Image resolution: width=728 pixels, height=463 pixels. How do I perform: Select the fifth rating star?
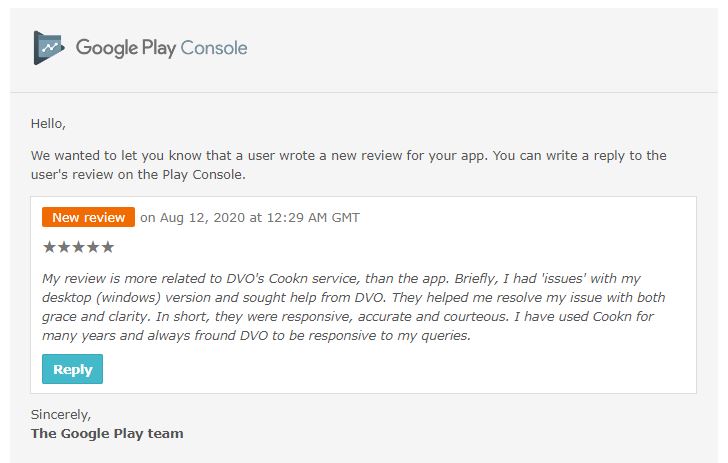click(x=108, y=247)
